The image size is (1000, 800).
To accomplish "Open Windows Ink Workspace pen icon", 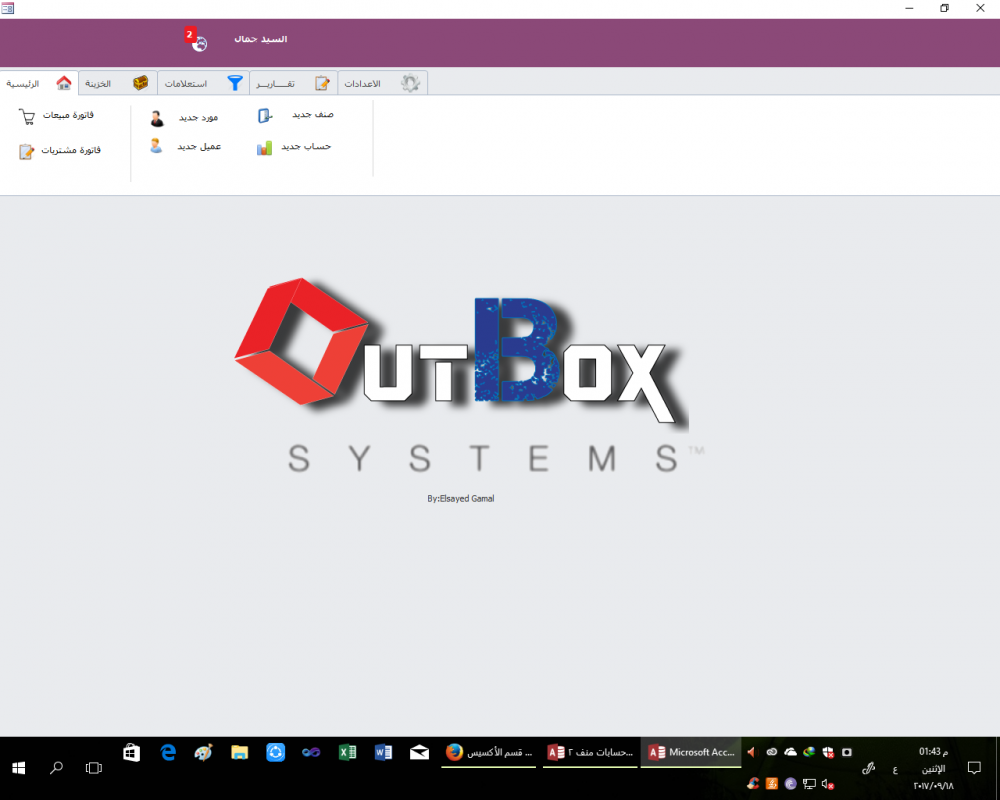I will [x=868, y=768].
